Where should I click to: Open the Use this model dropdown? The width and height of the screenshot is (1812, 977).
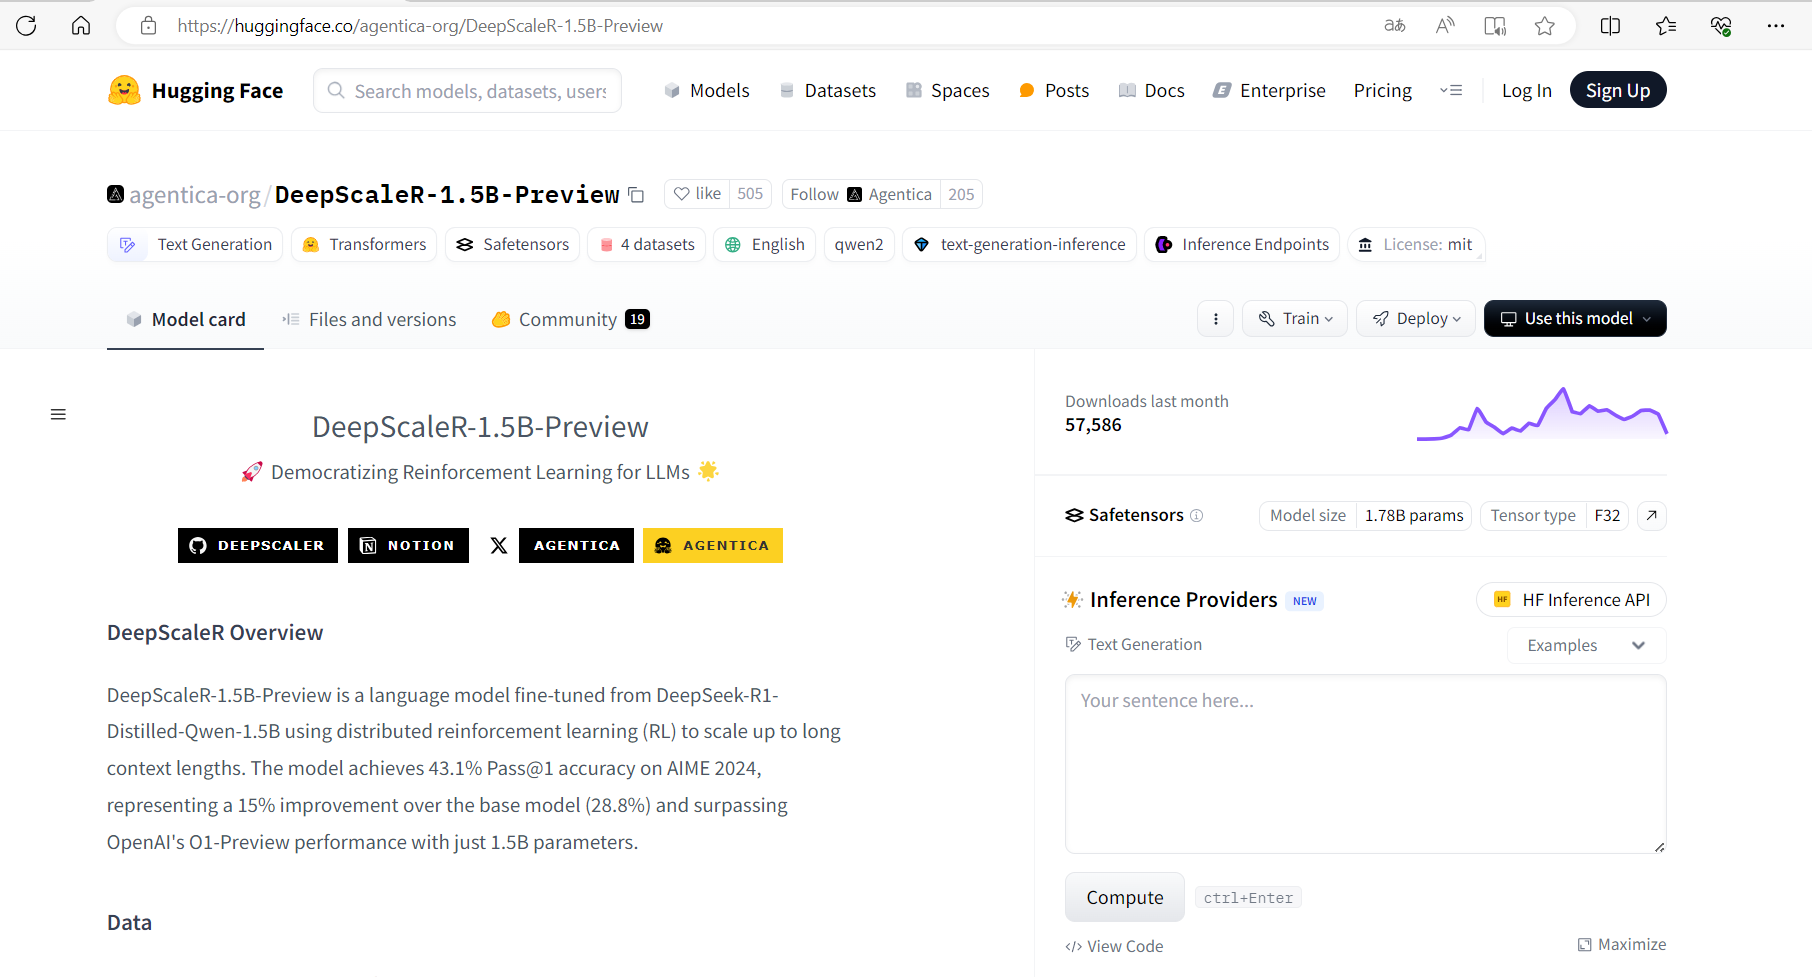[1575, 319]
